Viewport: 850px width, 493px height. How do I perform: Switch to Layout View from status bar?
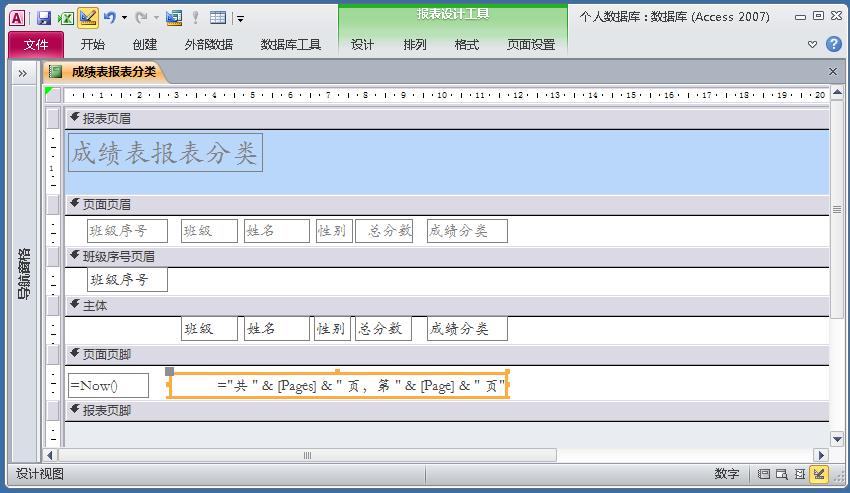[x=800, y=474]
